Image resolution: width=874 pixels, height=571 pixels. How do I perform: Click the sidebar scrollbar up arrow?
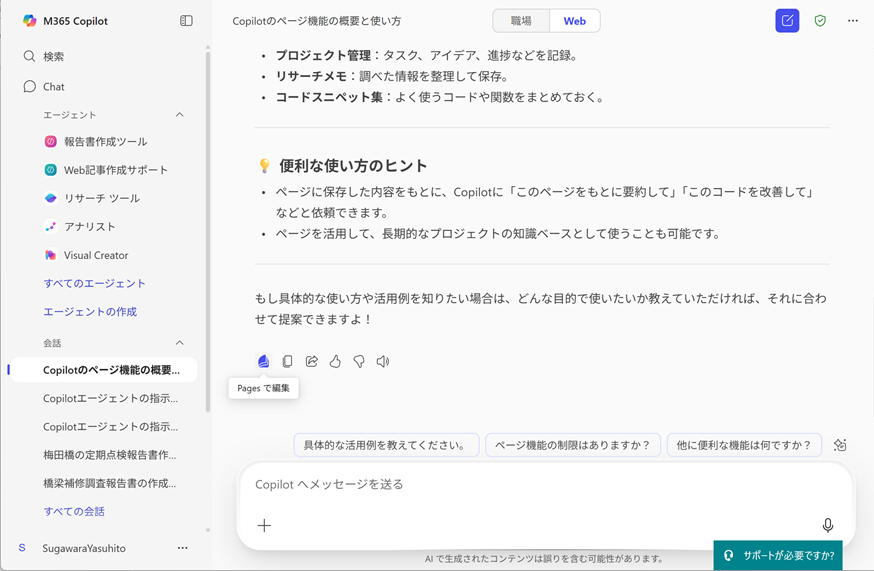[x=208, y=47]
